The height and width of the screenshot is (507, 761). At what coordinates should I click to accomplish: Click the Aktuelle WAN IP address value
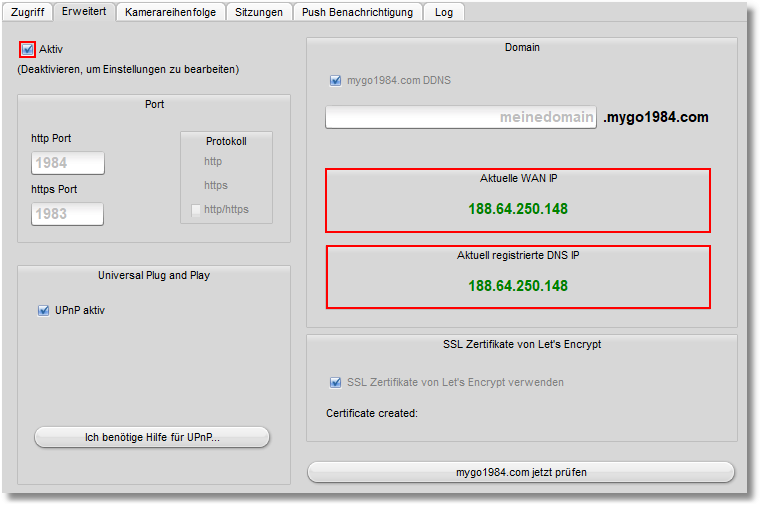[x=518, y=210]
